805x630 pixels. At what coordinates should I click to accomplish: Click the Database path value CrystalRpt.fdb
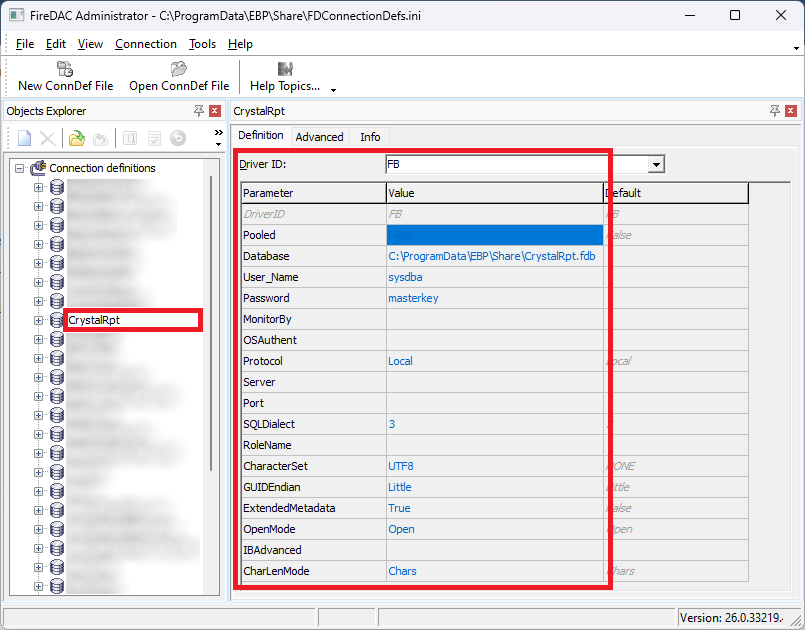tap(495, 256)
